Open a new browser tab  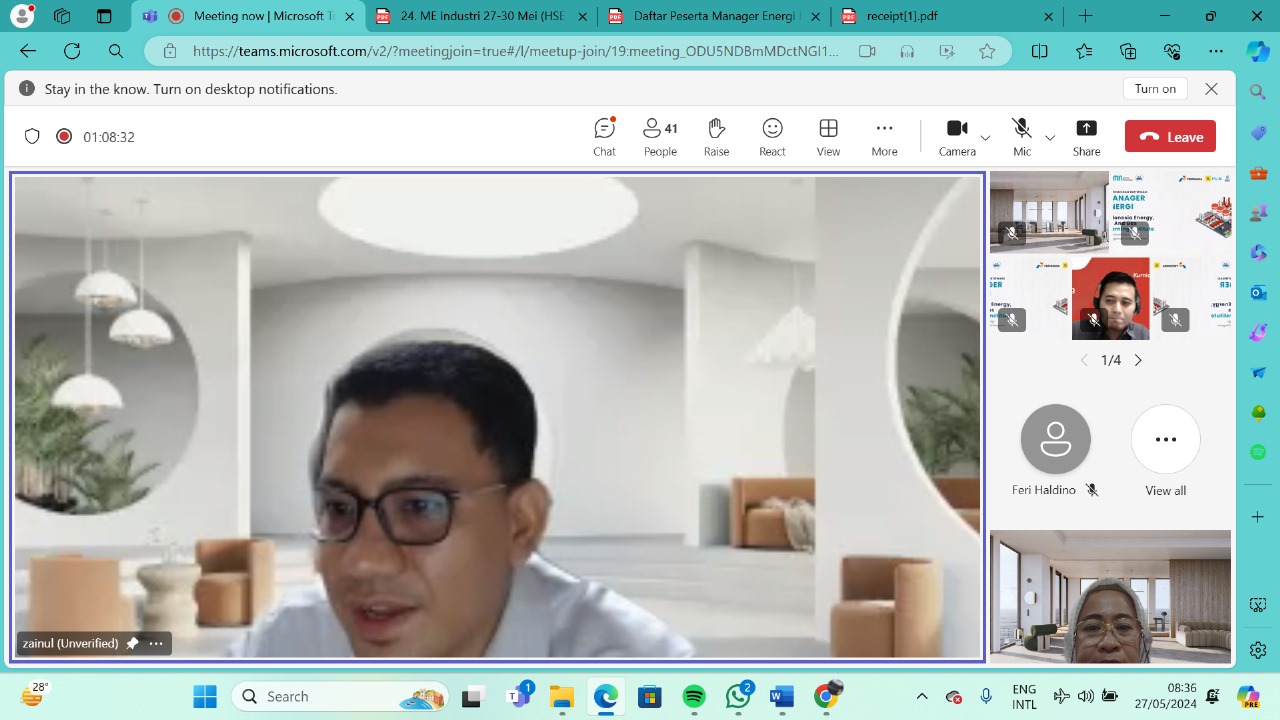click(x=1086, y=16)
